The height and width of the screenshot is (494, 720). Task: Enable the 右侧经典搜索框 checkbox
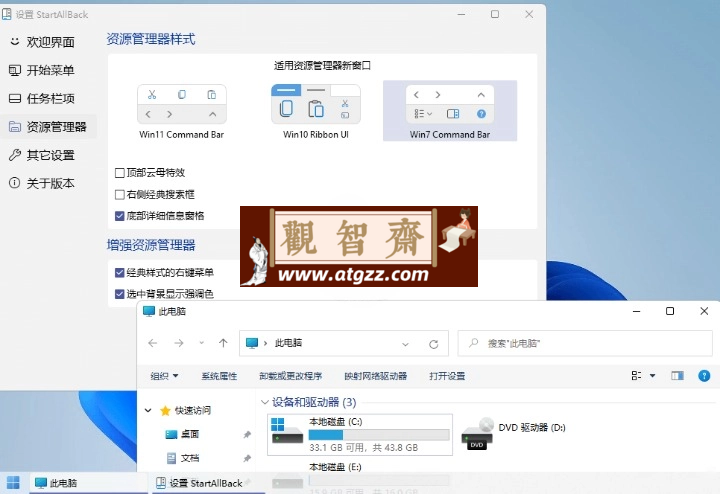click(x=120, y=195)
